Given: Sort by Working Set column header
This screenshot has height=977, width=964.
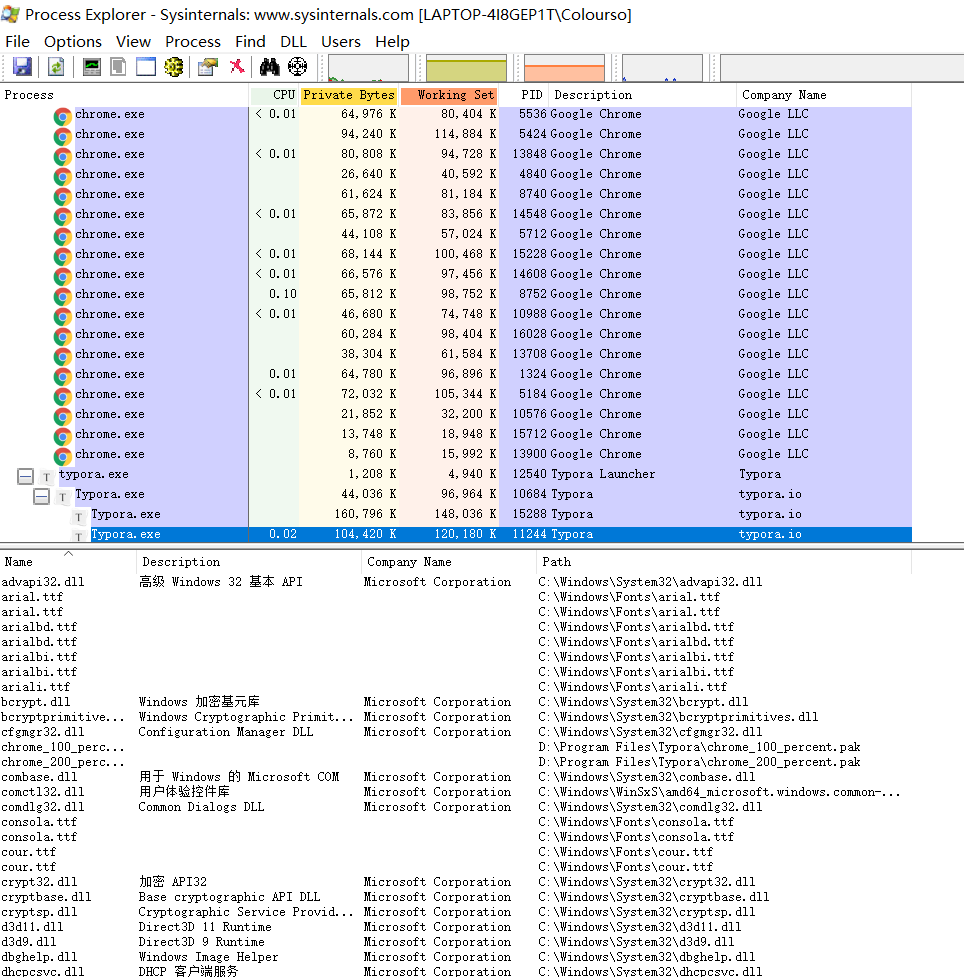Looking at the screenshot, I should pos(449,95).
